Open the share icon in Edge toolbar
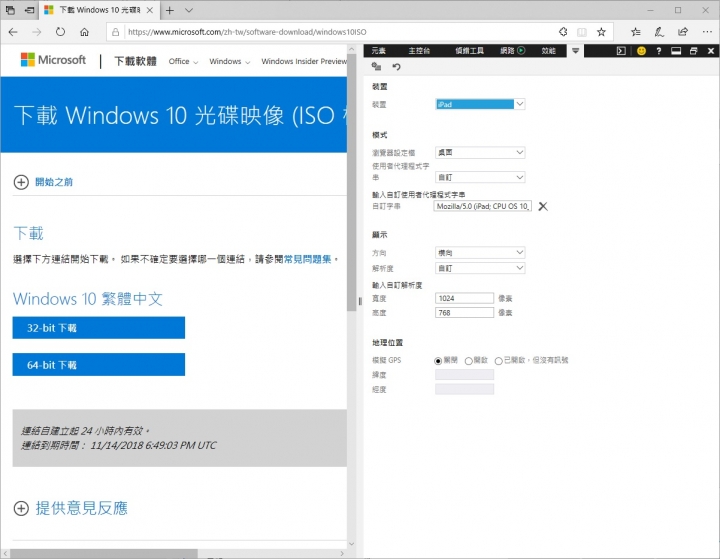The height and width of the screenshot is (559, 720). pos(683,32)
